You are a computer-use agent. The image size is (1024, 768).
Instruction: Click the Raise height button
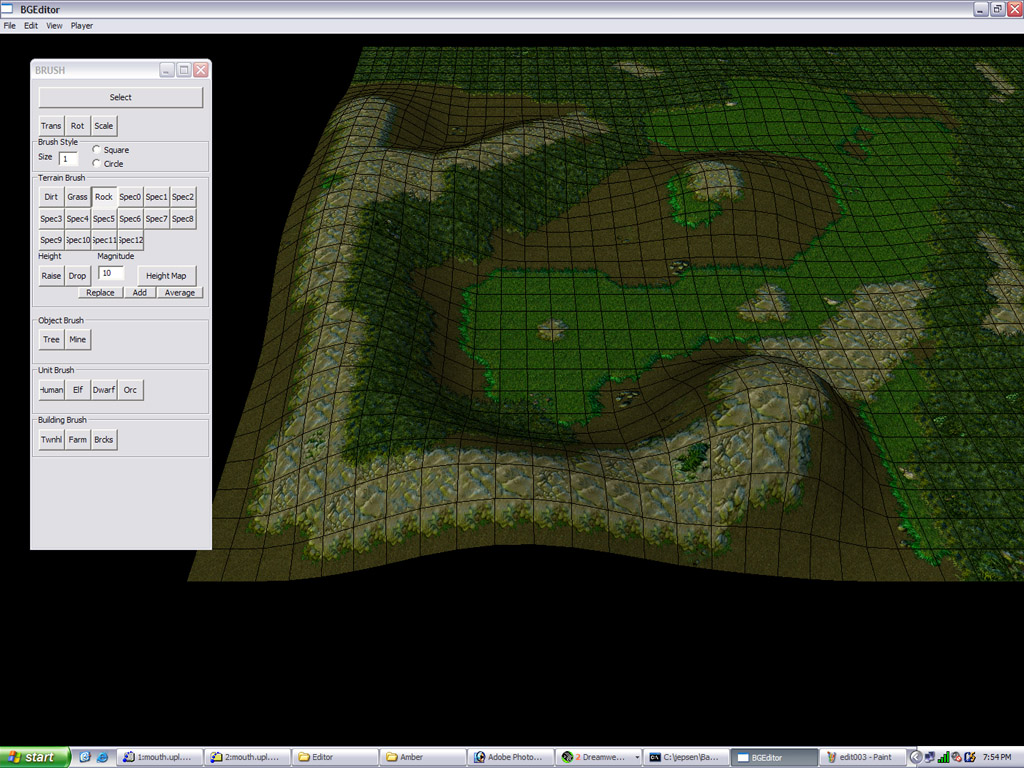pyautogui.click(x=51, y=276)
